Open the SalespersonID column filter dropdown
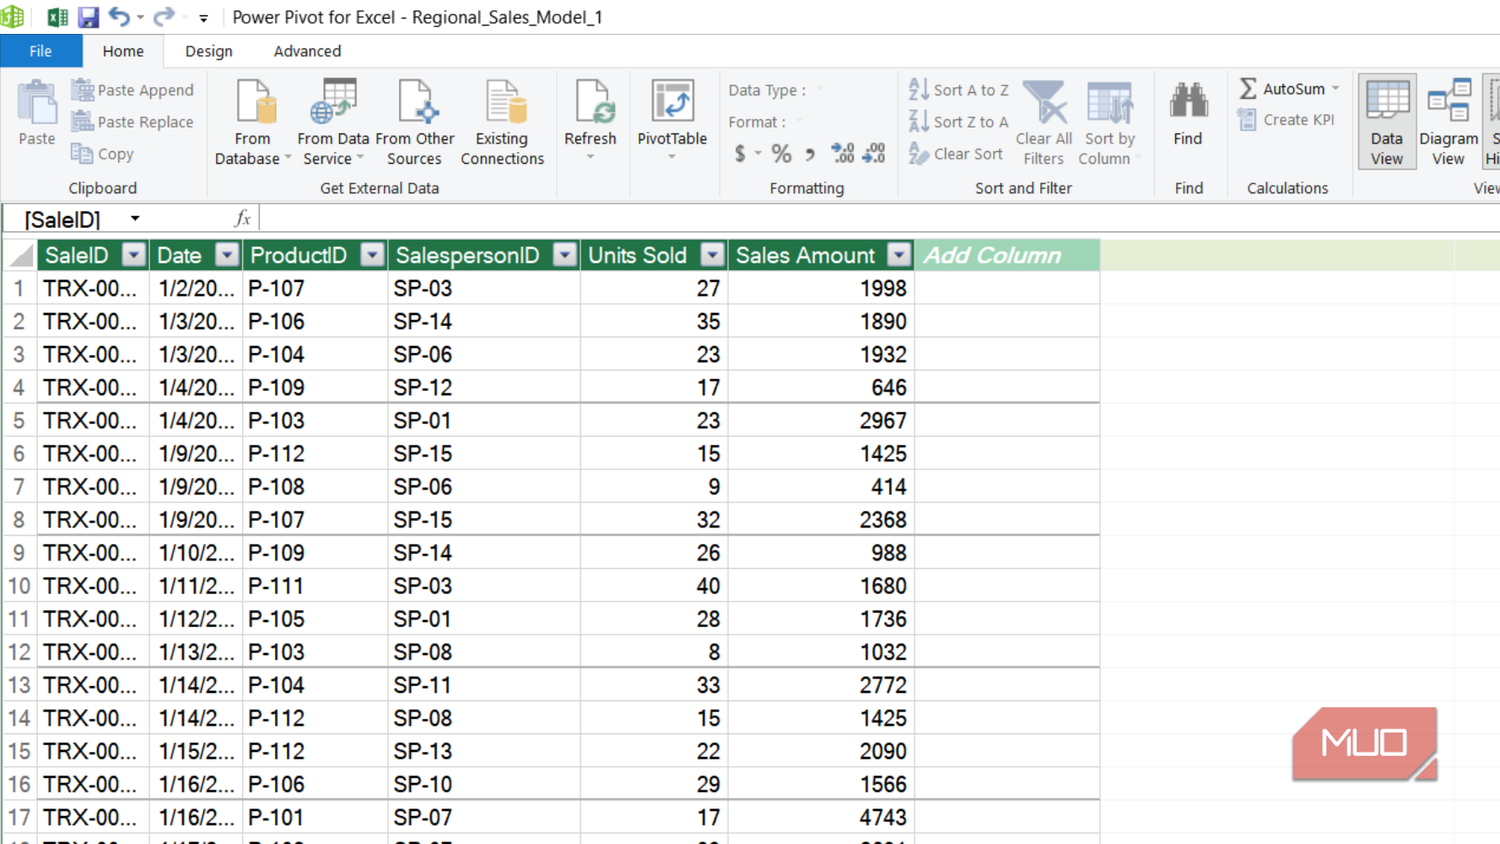This screenshot has height=844, width=1500. [x=565, y=255]
